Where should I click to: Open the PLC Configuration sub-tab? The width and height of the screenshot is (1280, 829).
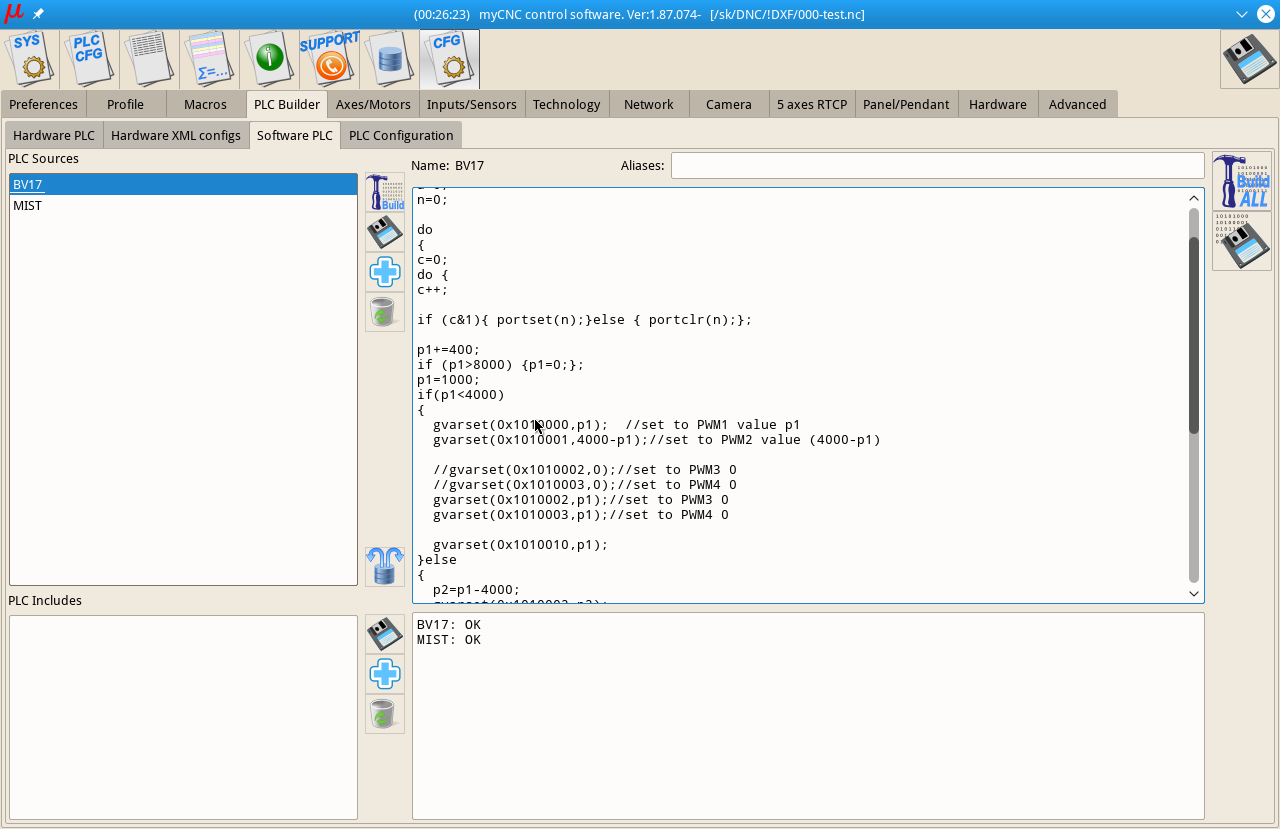click(x=401, y=136)
